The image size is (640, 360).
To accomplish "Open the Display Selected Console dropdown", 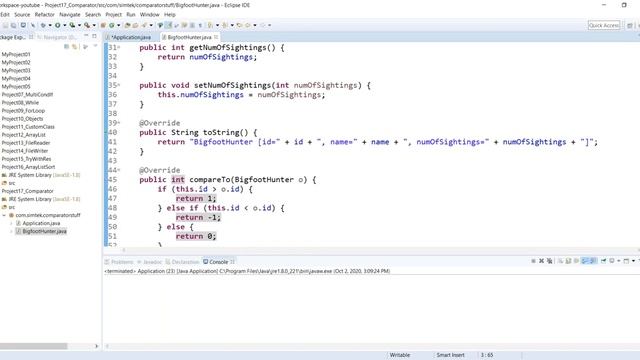I will 619,261.
